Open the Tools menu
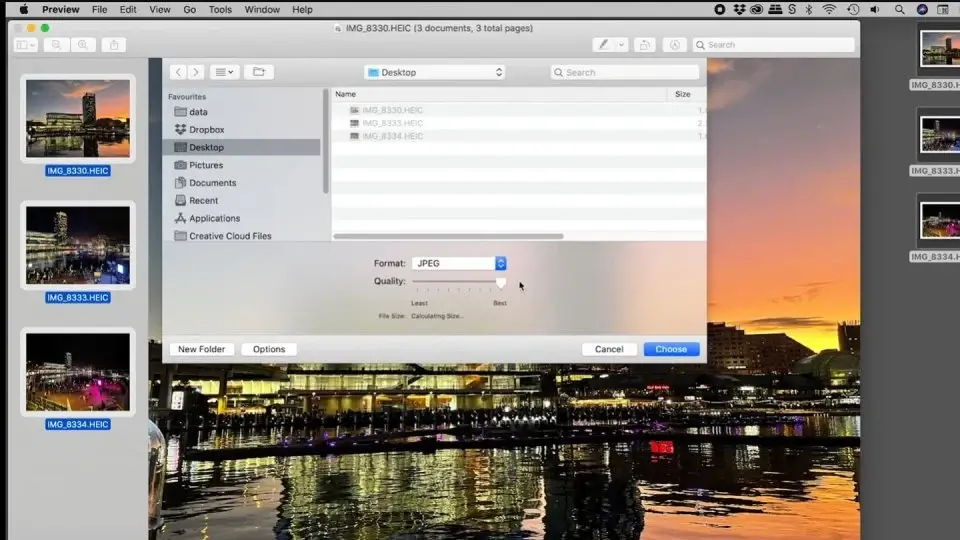Image resolution: width=960 pixels, height=540 pixels. [220, 9]
